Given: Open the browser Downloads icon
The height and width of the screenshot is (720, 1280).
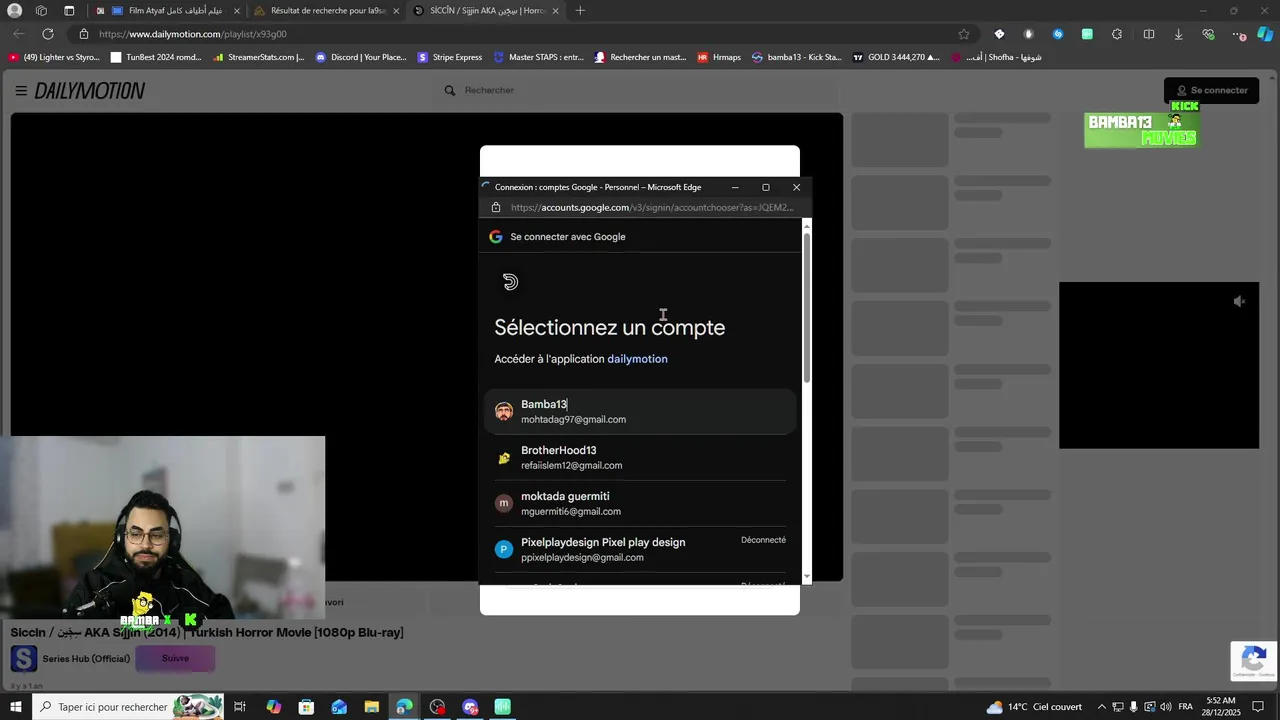Looking at the screenshot, I should pos(1178,34).
